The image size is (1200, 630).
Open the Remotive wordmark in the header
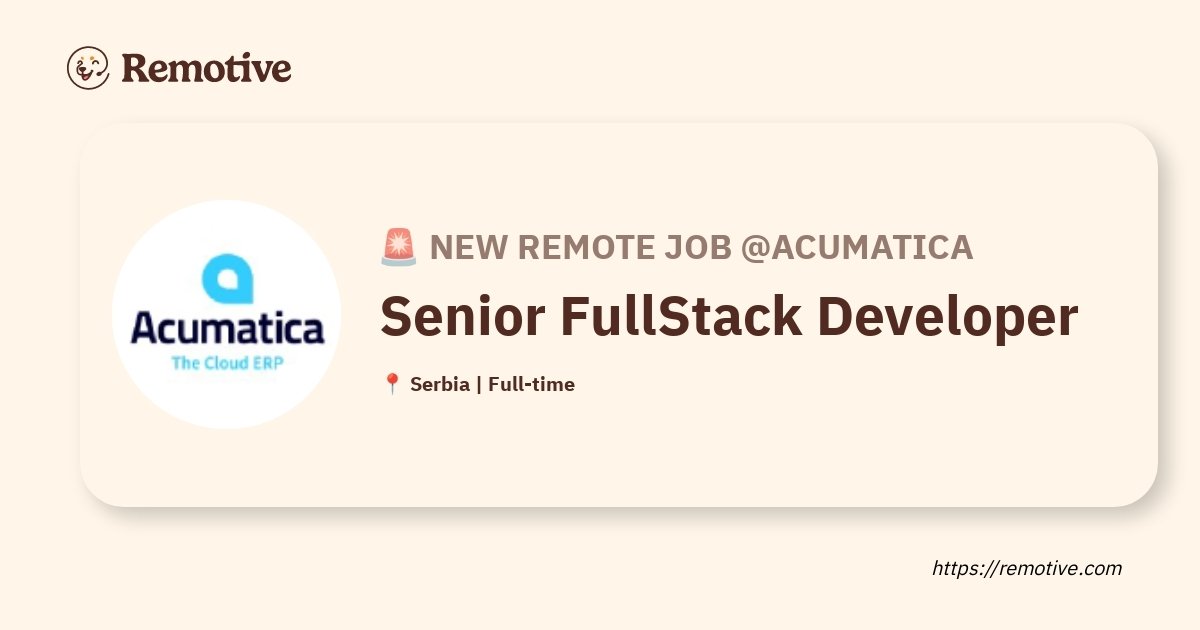(x=206, y=68)
